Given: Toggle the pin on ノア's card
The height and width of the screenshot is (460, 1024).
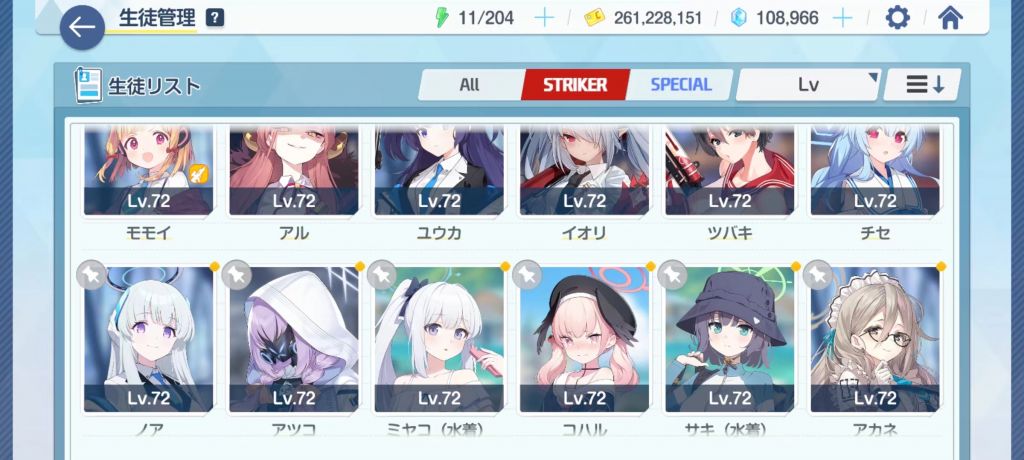Looking at the screenshot, I should 91,274.
